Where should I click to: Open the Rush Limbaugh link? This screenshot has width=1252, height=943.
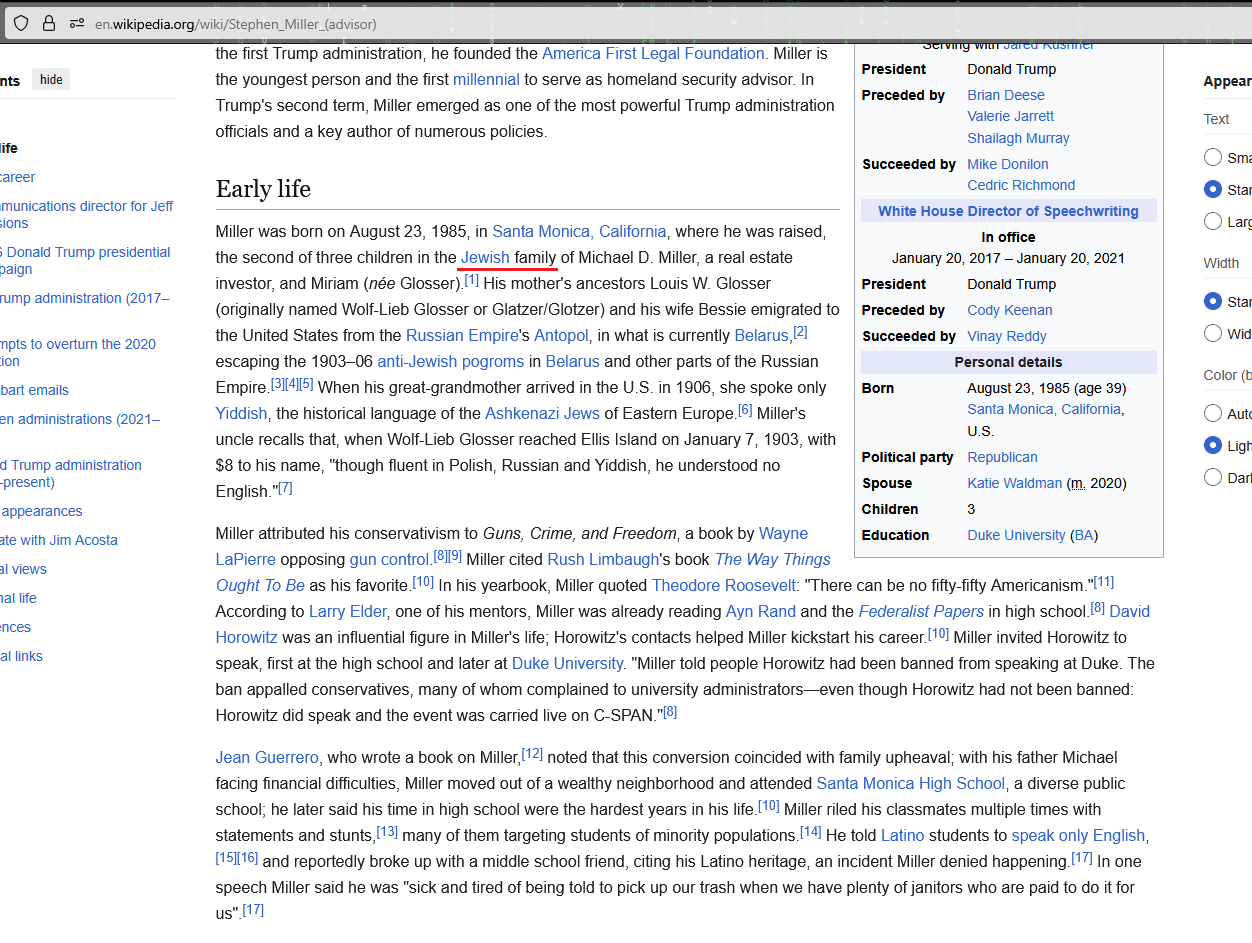click(x=603, y=559)
